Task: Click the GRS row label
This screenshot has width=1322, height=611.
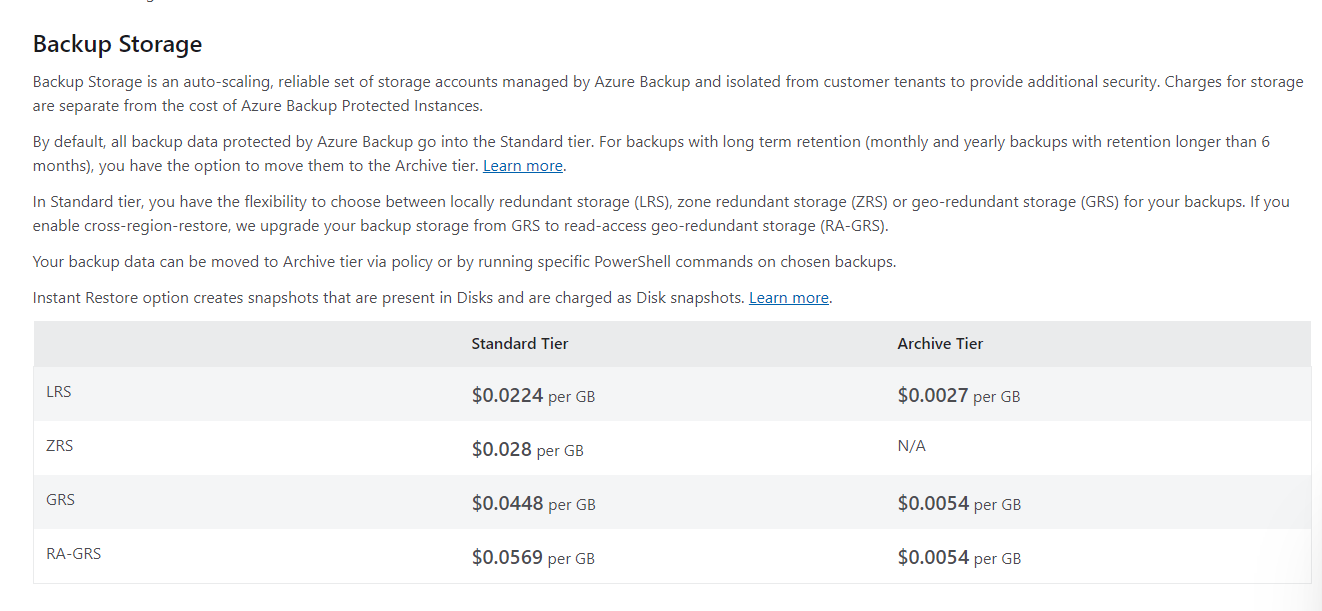Action: click(60, 500)
